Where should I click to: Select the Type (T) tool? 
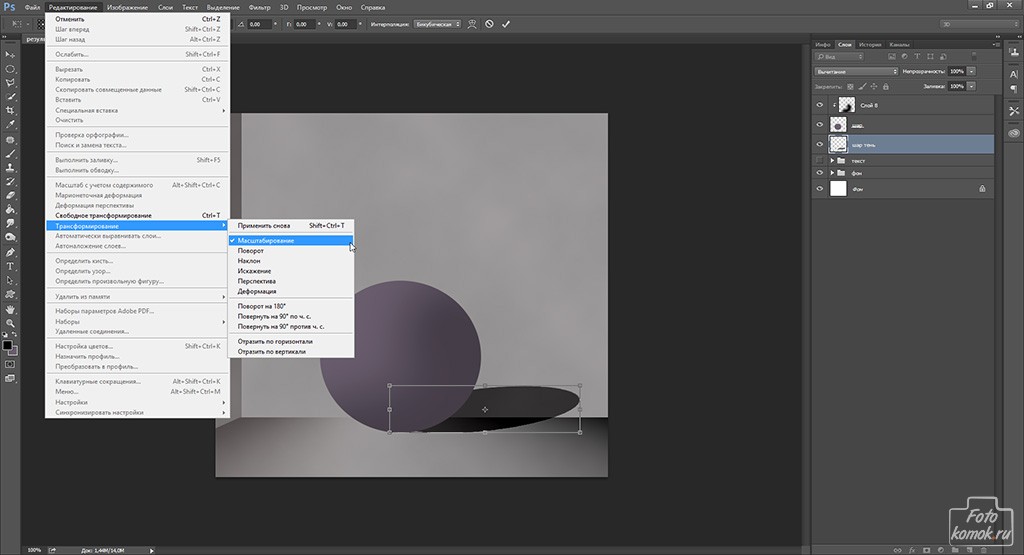[x=10, y=267]
